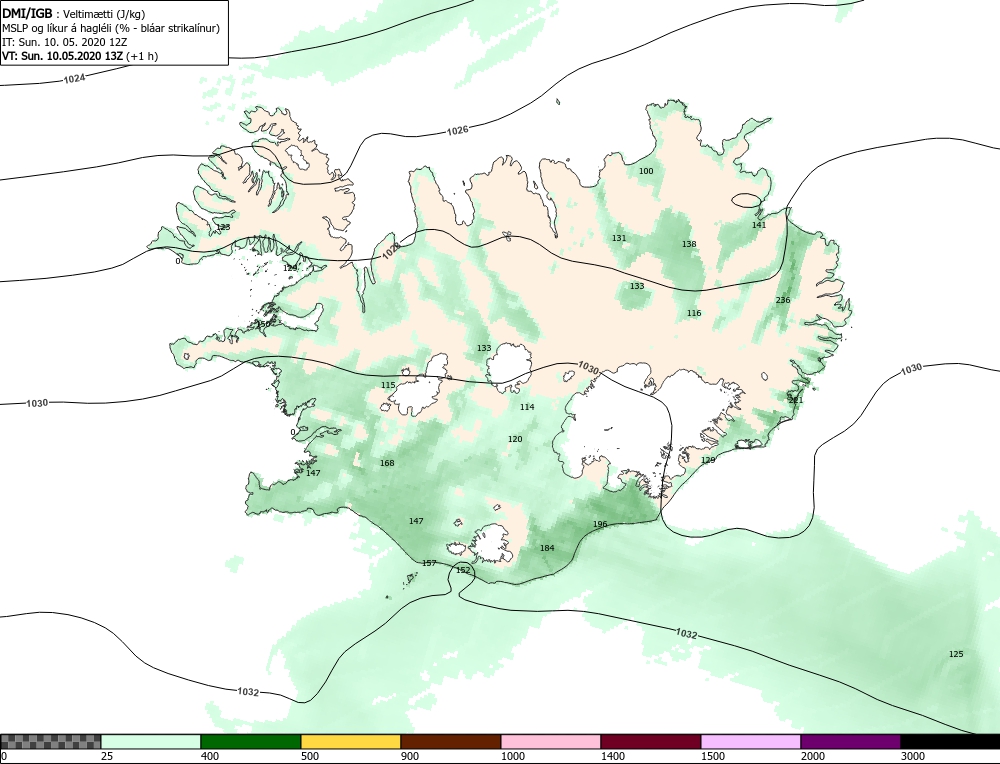Select the legend scale label '3000'
This screenshot has height=764, width=1000.
(x=913, y=756)
